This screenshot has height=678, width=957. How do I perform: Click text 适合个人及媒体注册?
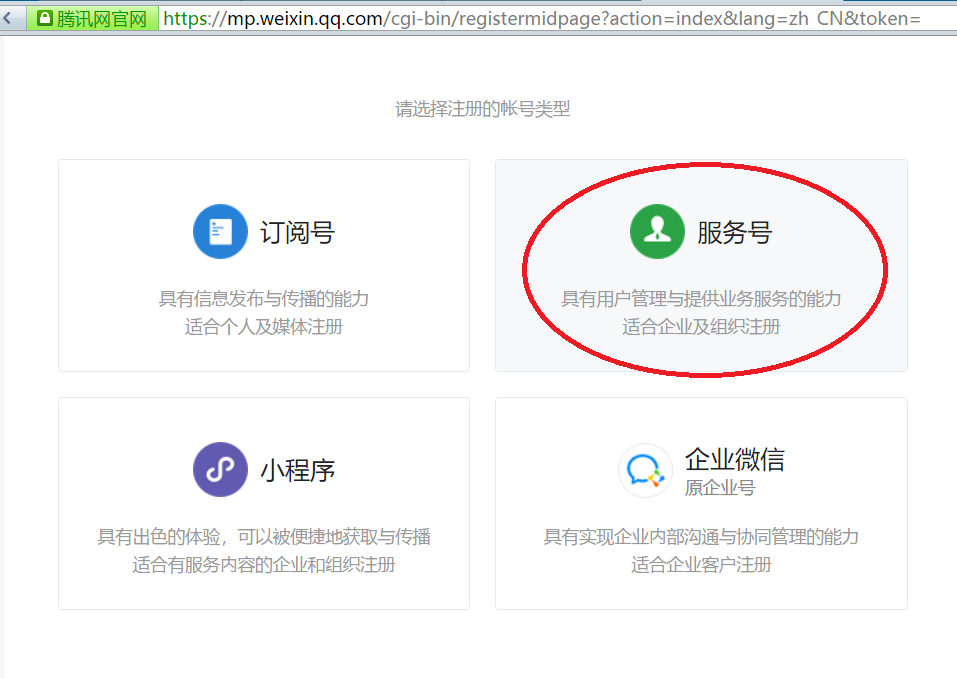coord(264,326)
